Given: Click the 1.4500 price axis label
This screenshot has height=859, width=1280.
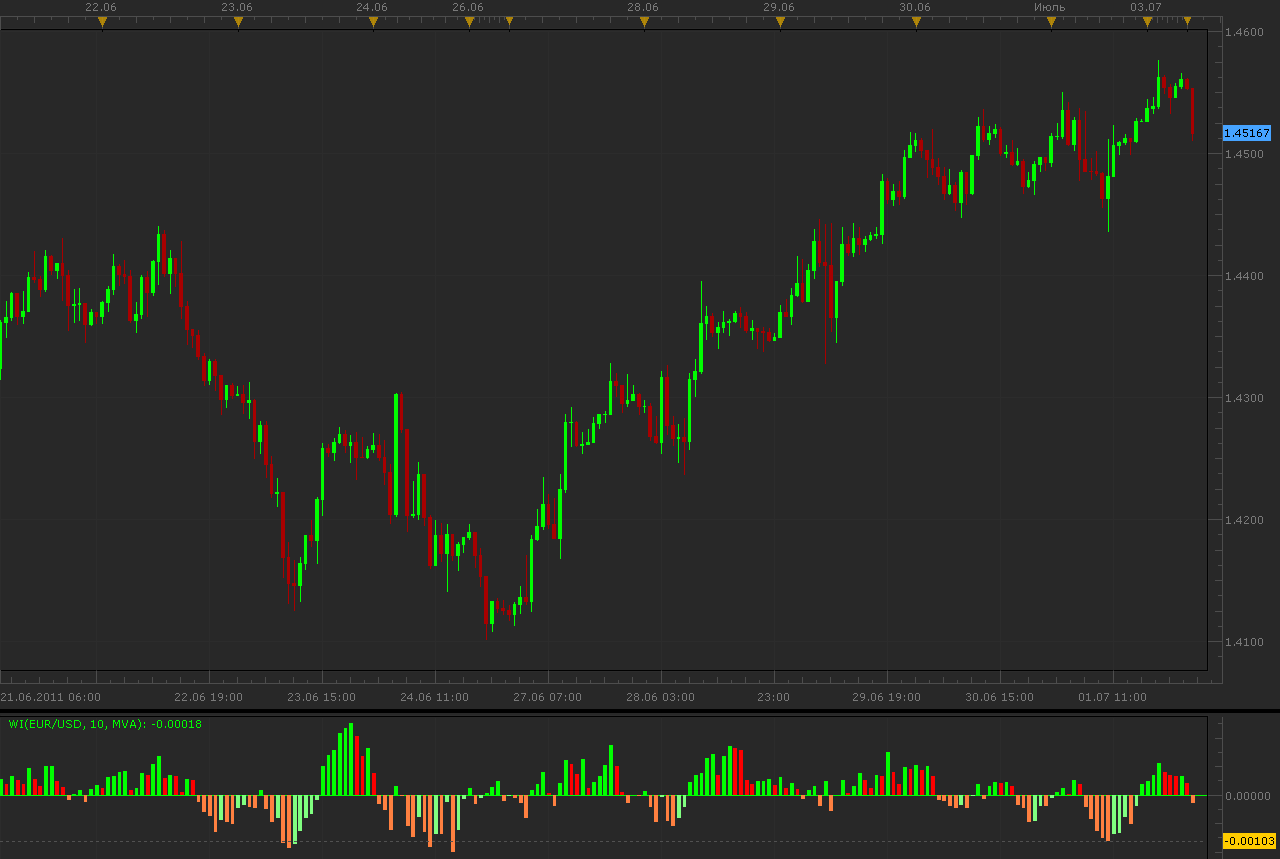Looking at the screenshot, I should pyautogui.click(x=1245, y=154).
